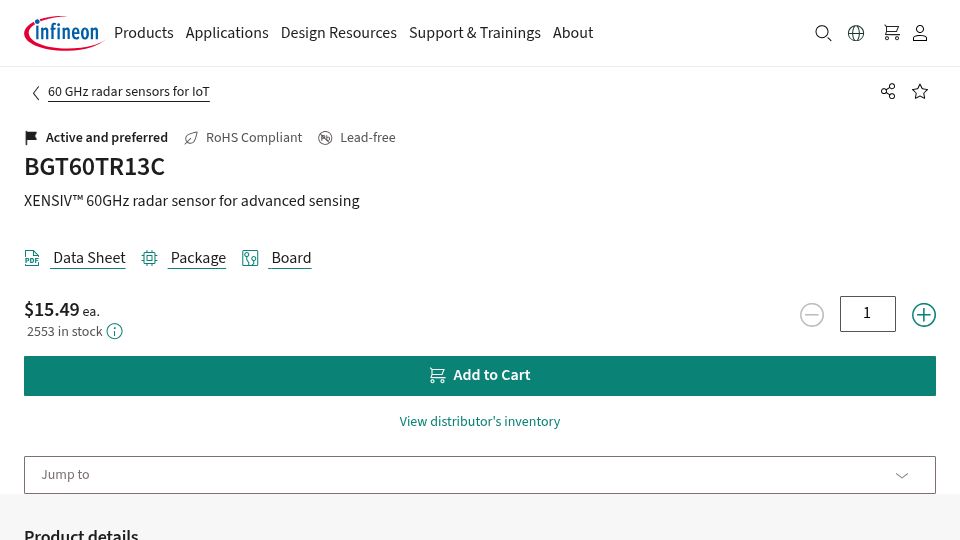
Task: Decrease quantity with minus button
Action: pos(812,315)
